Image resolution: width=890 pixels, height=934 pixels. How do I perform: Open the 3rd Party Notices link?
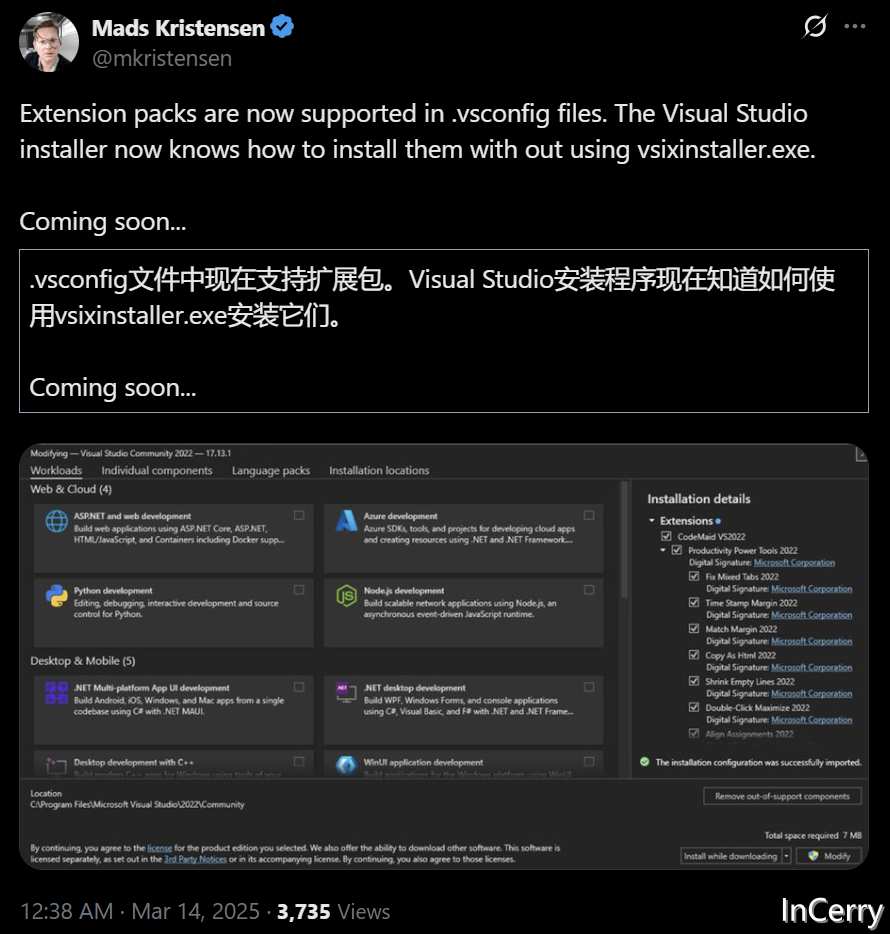click(194, 858)
